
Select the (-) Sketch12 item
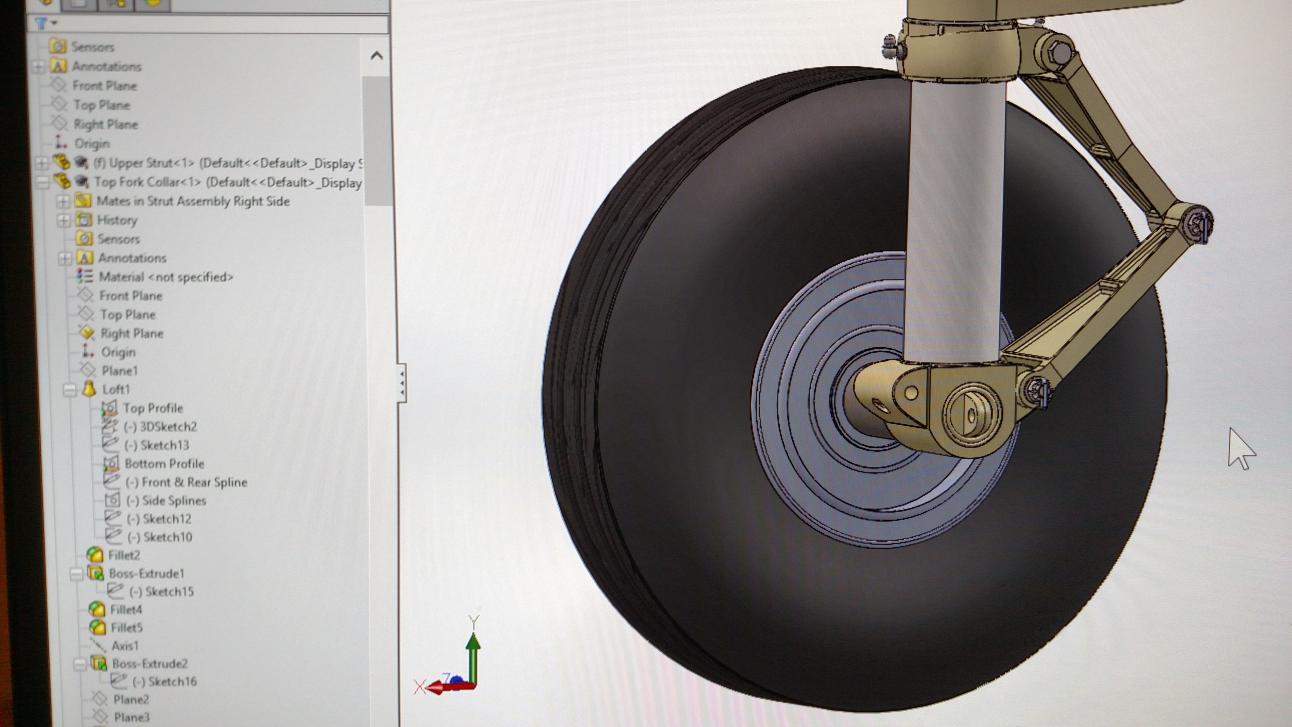point(160,518)
